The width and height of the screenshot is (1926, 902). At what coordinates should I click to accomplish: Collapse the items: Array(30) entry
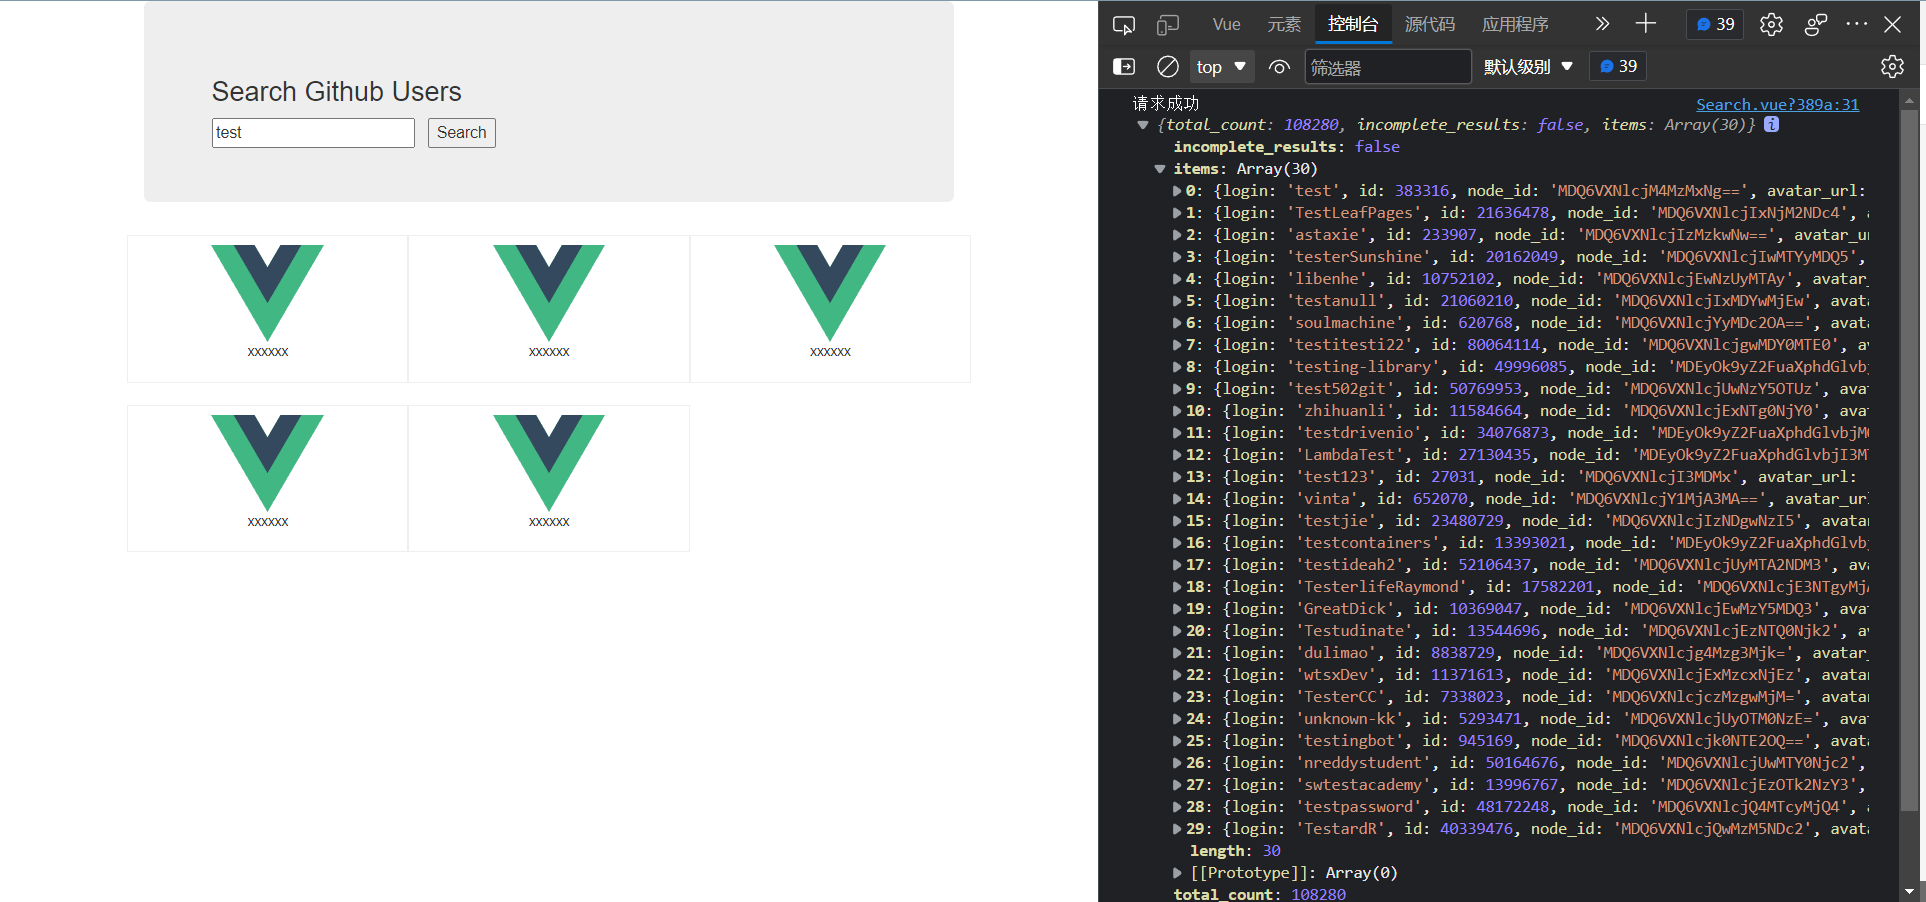(1159, 169)
